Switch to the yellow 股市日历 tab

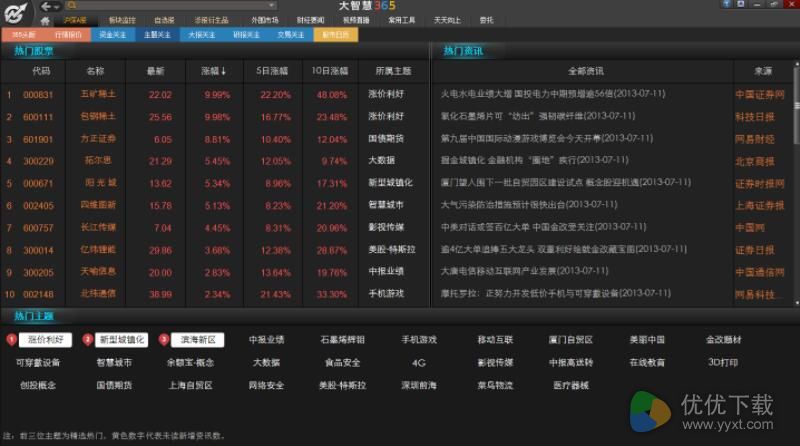[336, 35]
